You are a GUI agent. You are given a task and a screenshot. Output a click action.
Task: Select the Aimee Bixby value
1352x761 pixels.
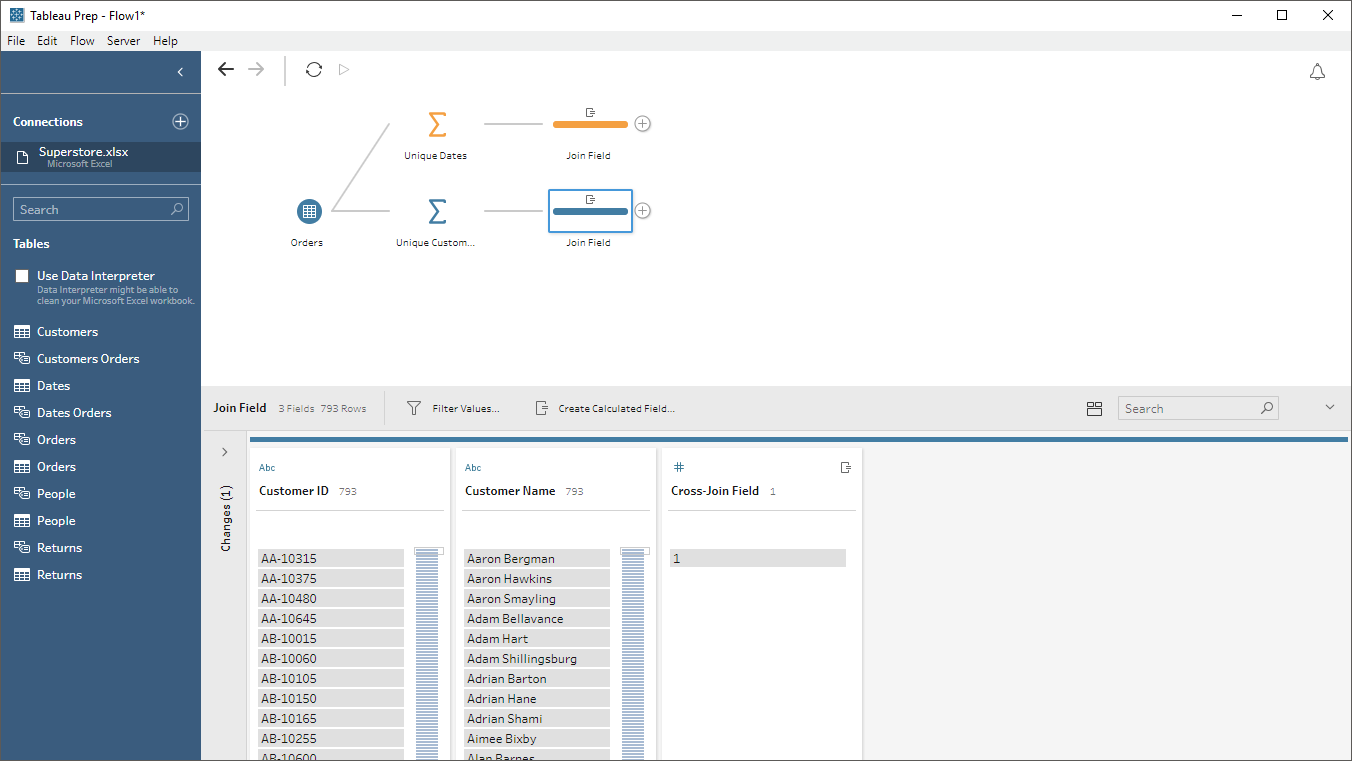click(x=536, y=738)
